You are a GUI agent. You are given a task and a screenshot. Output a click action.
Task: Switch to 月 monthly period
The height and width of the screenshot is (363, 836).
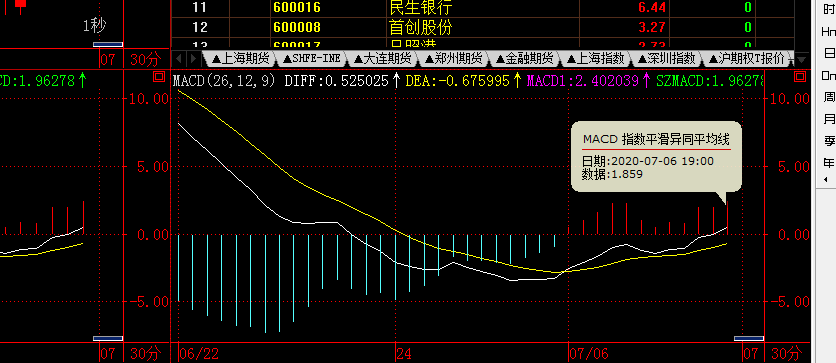pos(829,118)
